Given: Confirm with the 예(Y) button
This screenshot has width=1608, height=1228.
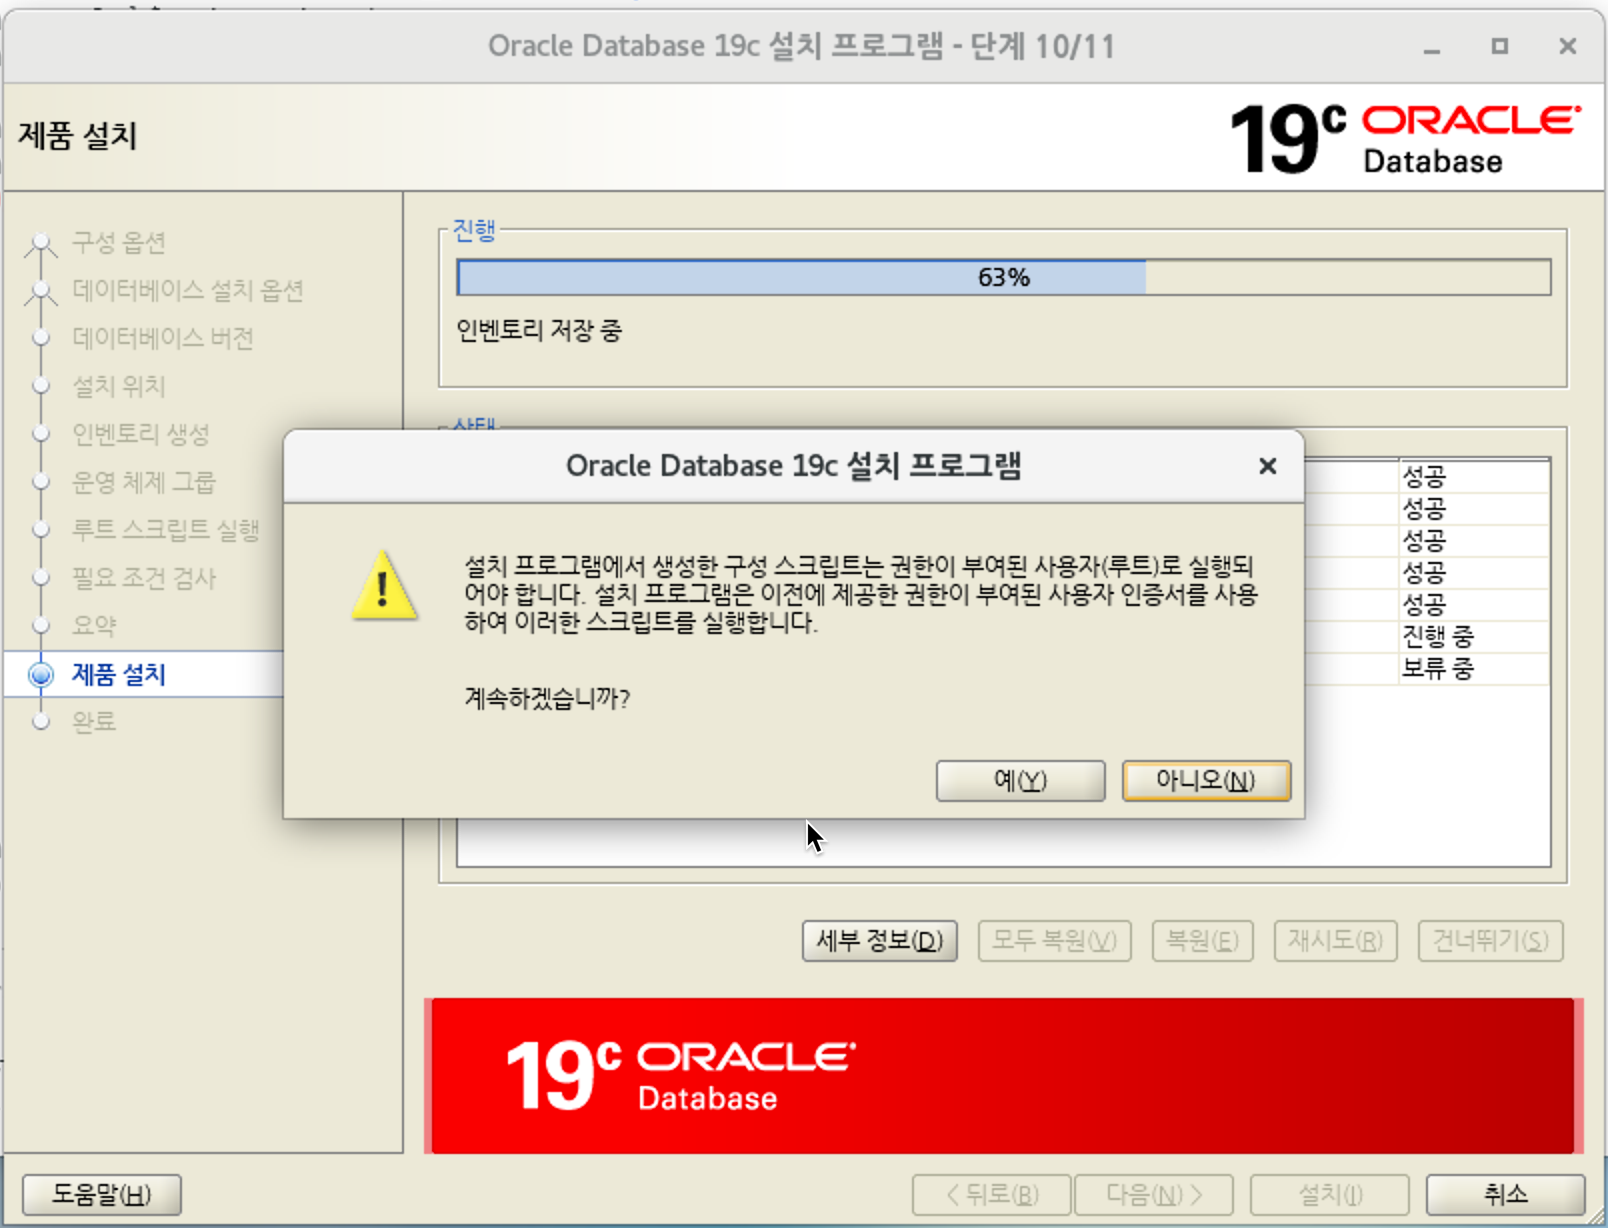Looking at the screenshot, I should pyautogui.click(x=1020, y=781).
